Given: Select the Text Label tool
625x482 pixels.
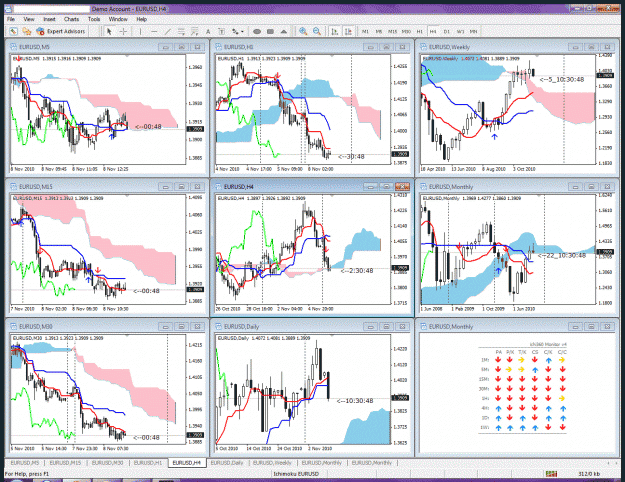Looking at the screenshot, I should click(x=221, y=31).
